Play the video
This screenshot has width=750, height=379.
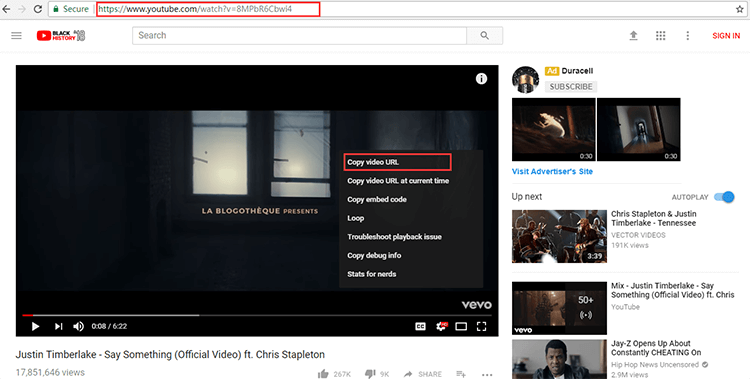[x=35, y=326]
